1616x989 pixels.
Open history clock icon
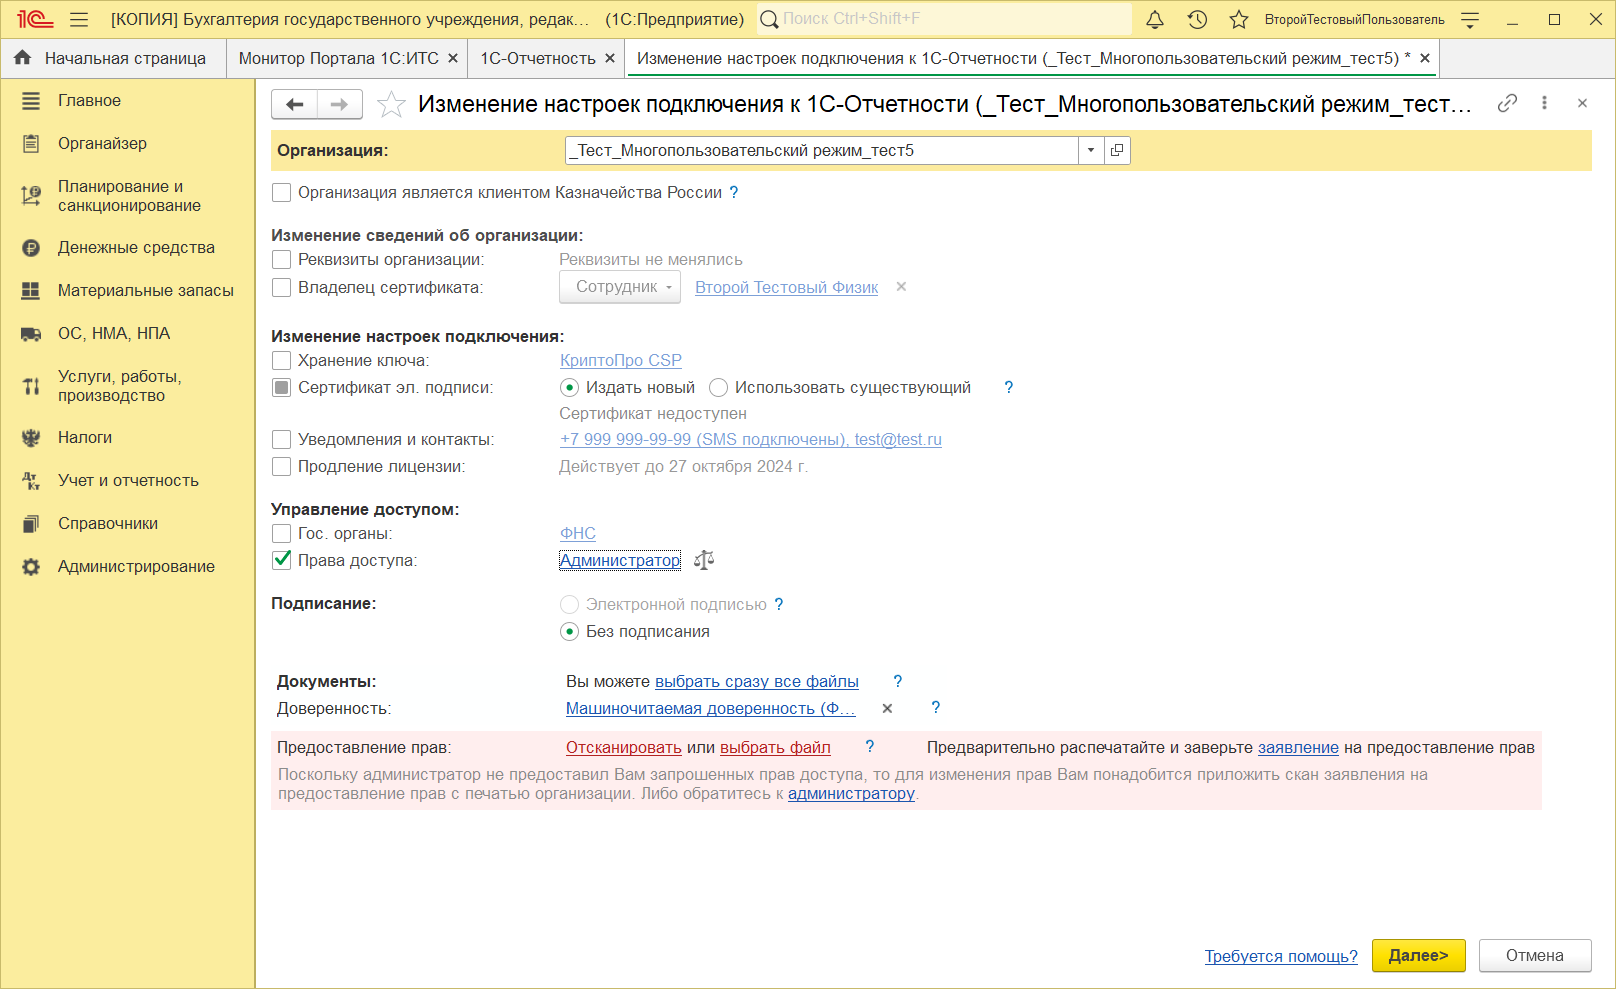1197,19
